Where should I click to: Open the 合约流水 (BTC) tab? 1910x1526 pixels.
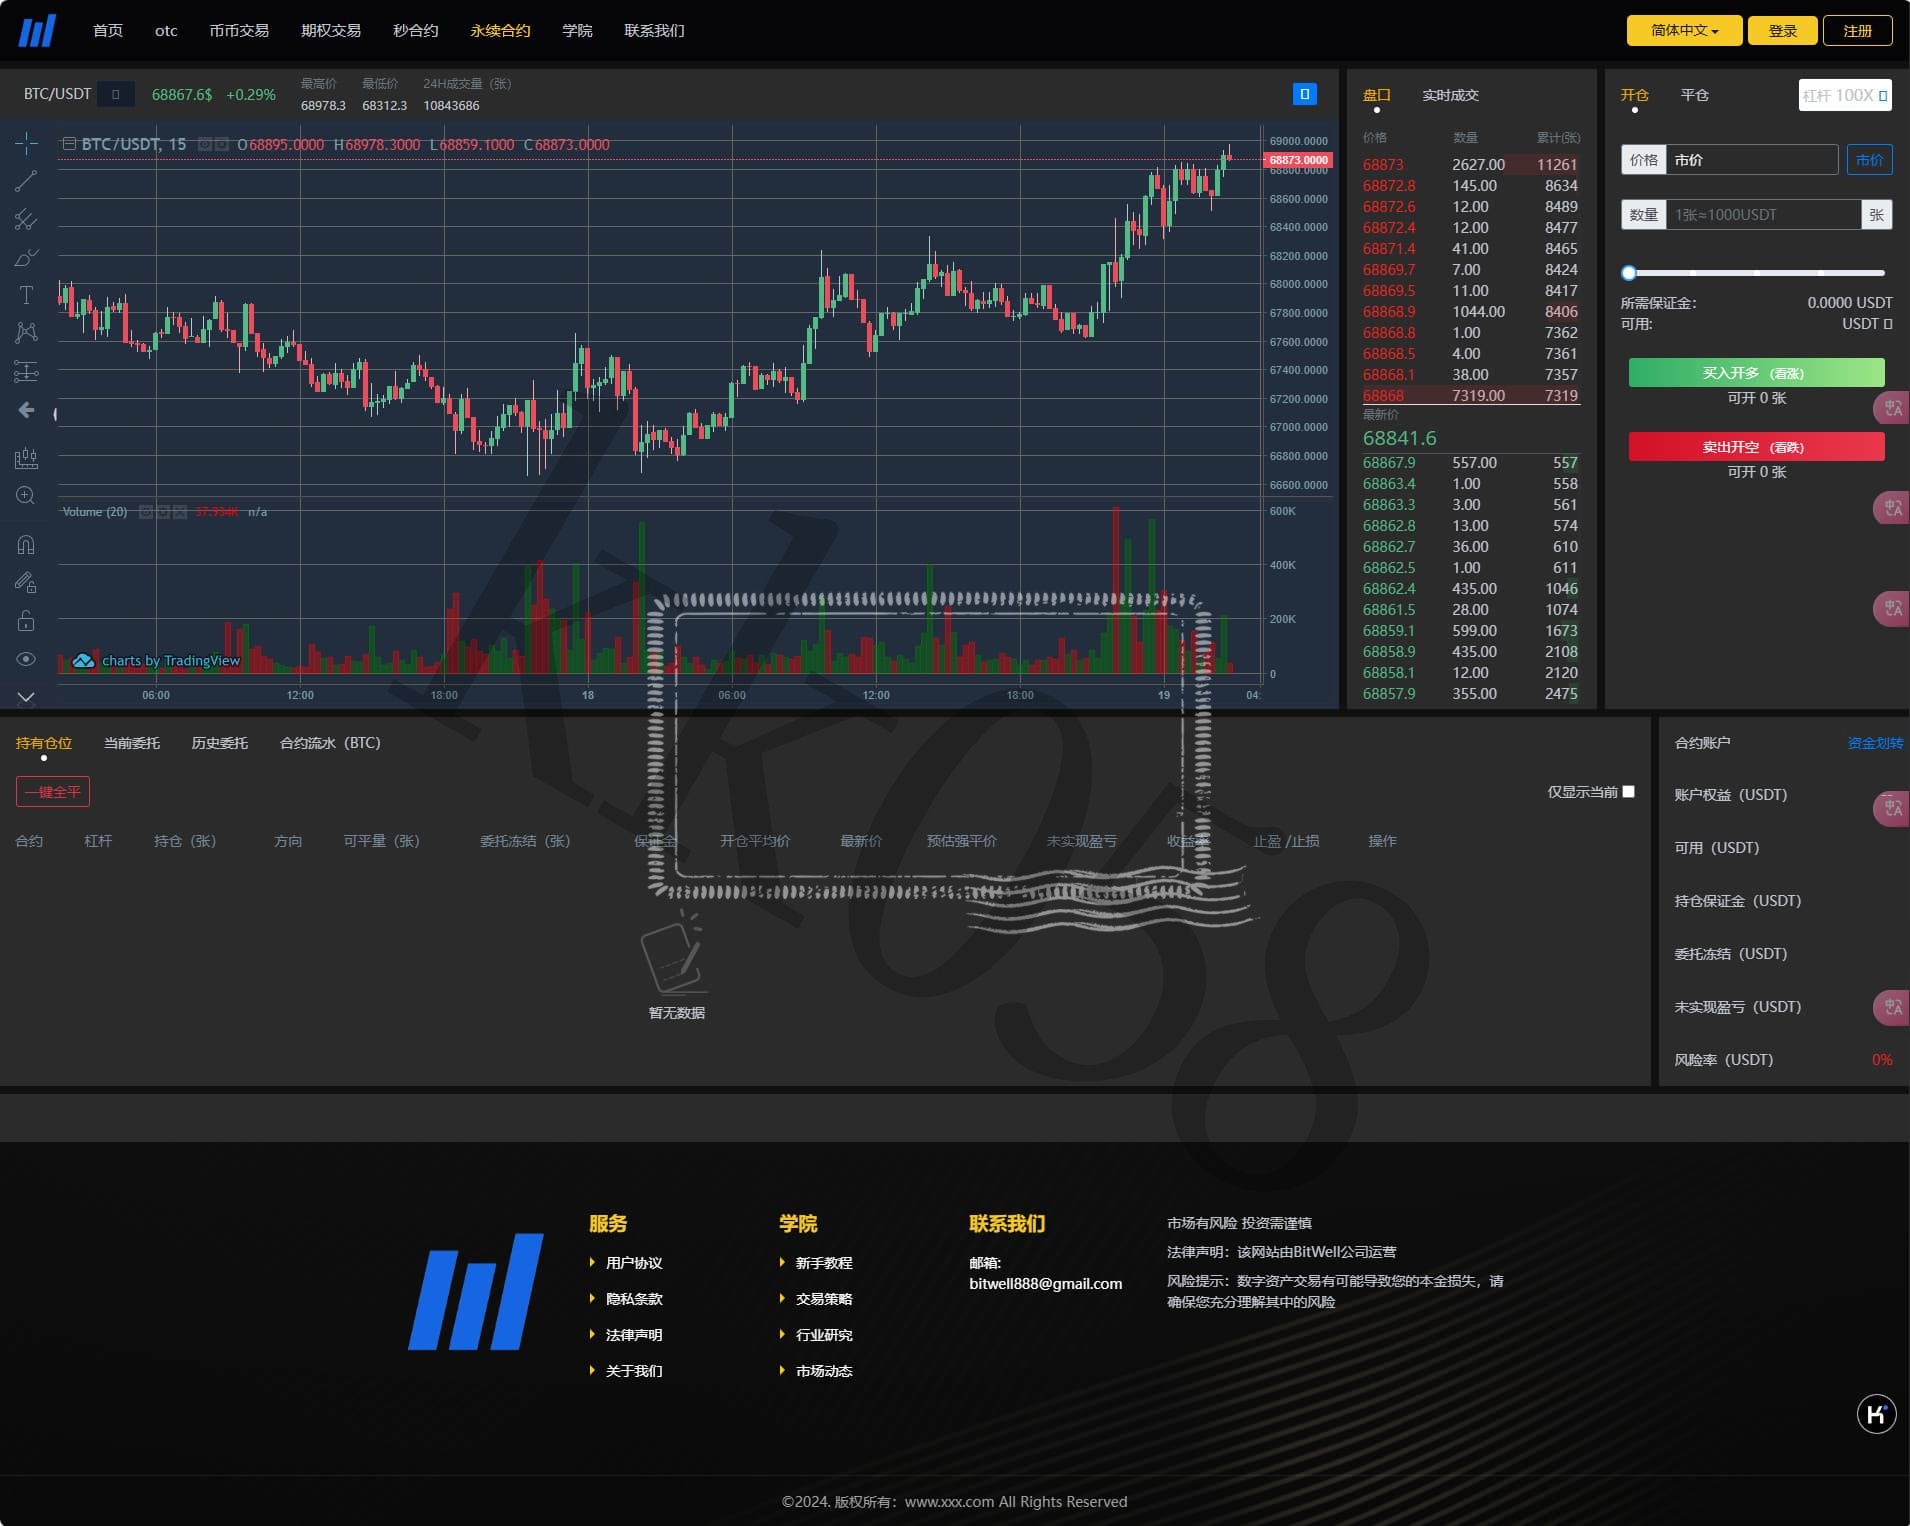coord(330,743)
